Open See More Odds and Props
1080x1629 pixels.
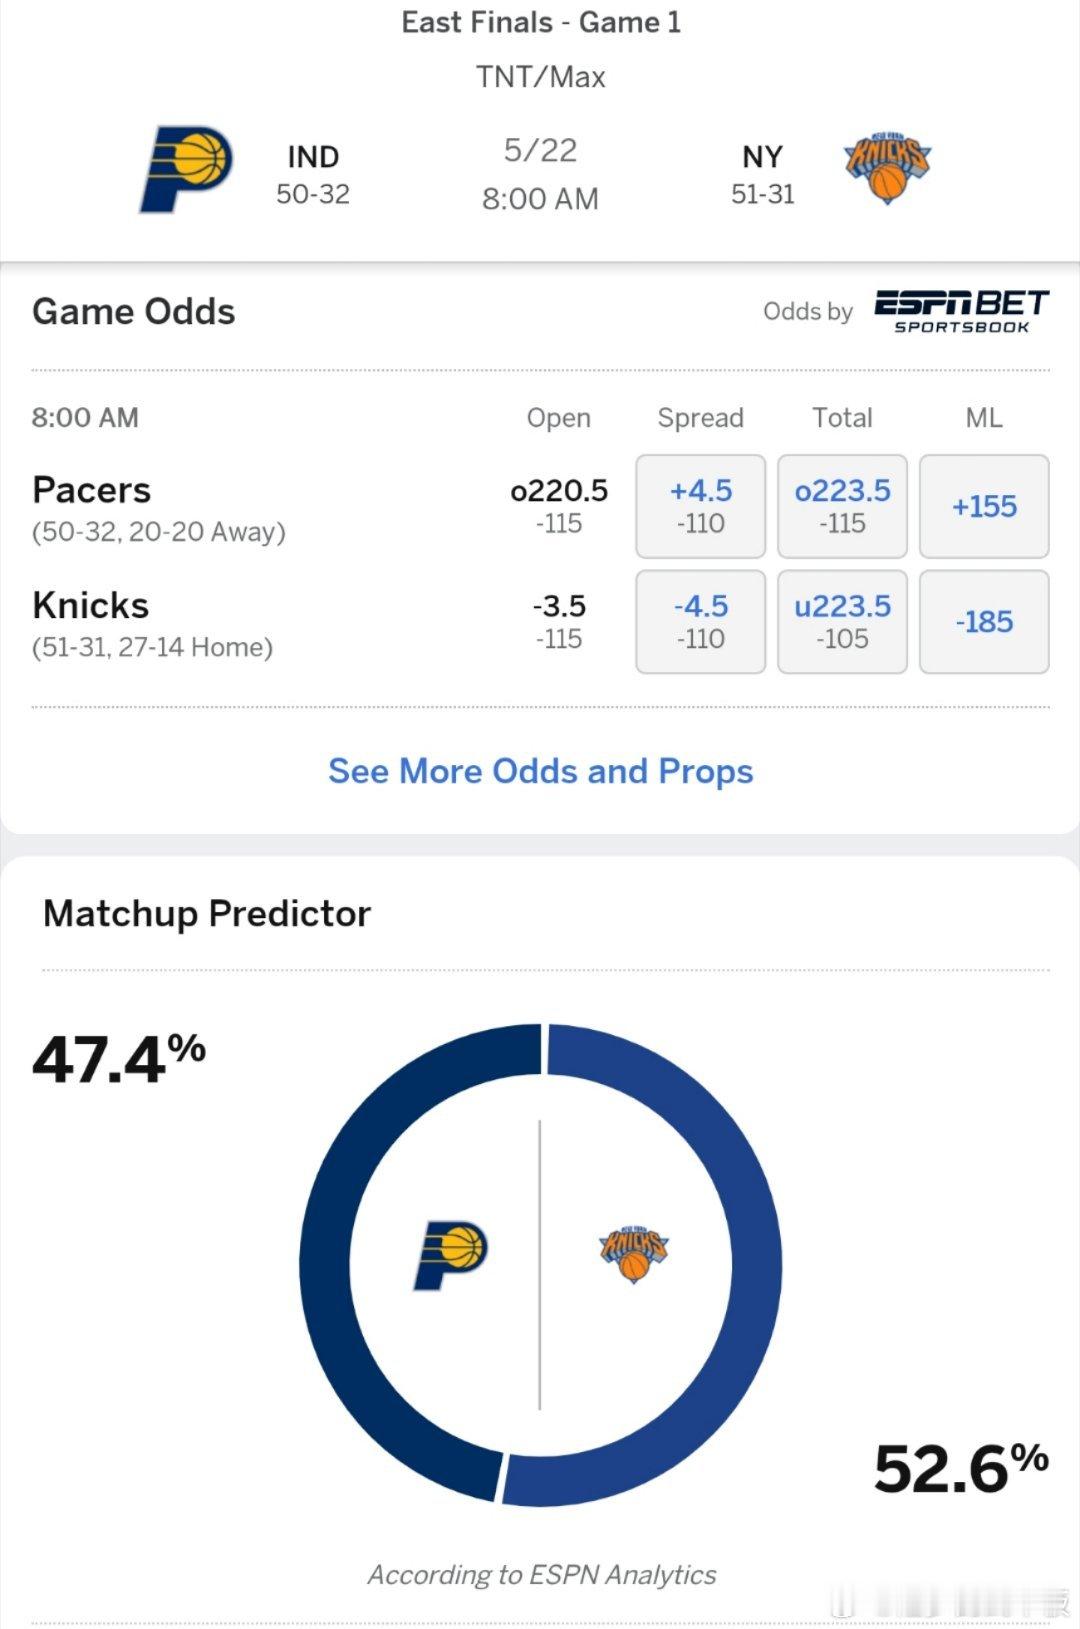pyautogui.click(x=541, y=771)
